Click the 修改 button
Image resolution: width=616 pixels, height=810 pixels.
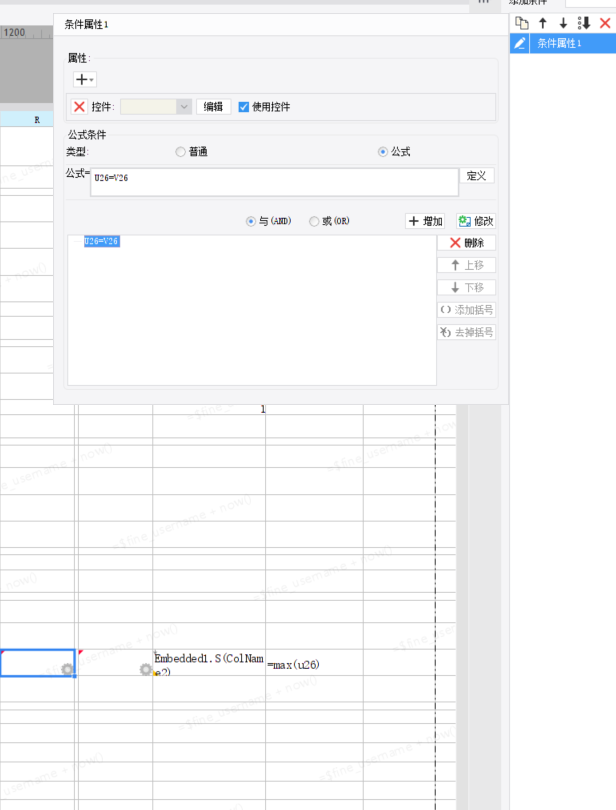476,221
